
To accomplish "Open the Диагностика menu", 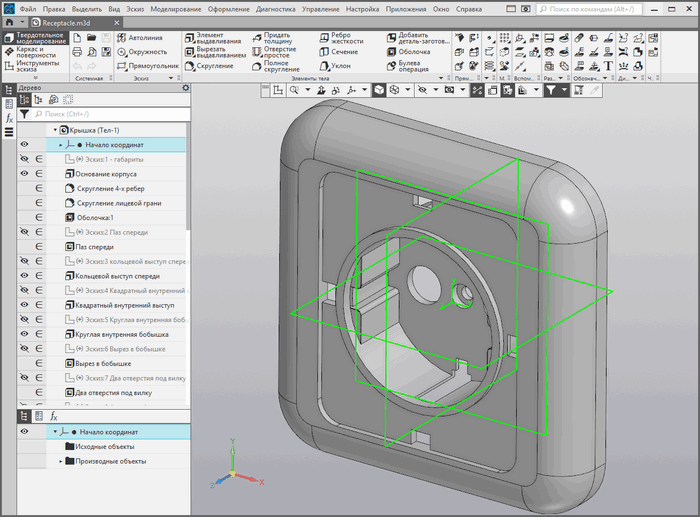I will (x=276, y=7).
